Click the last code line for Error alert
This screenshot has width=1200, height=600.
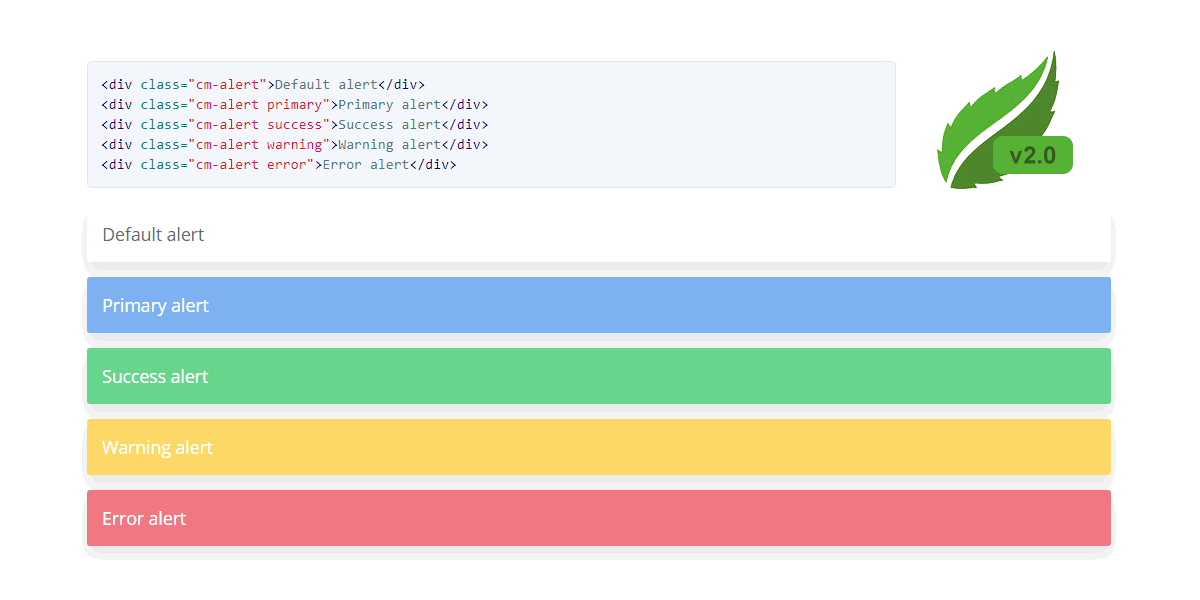click(x=278, y=165)
